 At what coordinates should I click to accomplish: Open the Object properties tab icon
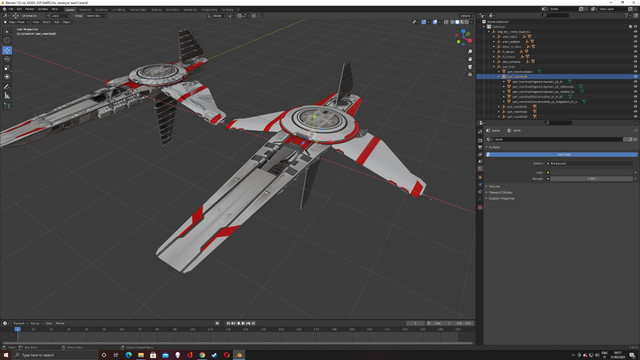point(480,177)
